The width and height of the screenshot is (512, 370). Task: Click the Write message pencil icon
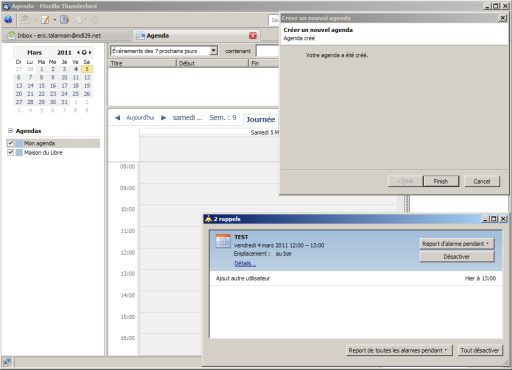point(45,20)
